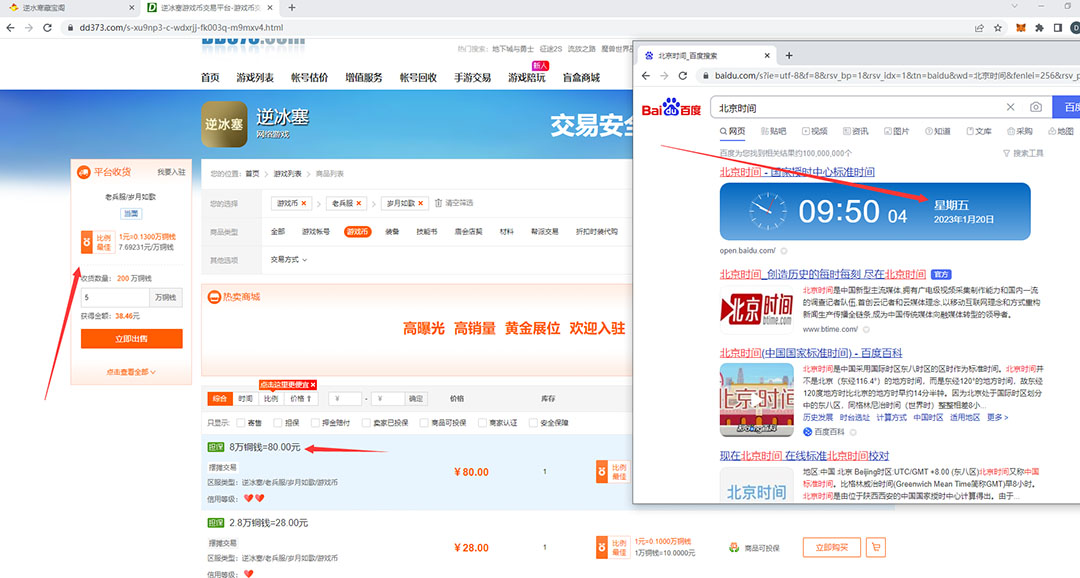Click the 热卖商城 megaphone icon
Image resolution: width=1080 pixels, height=578 pixels.
coord(213,296)
